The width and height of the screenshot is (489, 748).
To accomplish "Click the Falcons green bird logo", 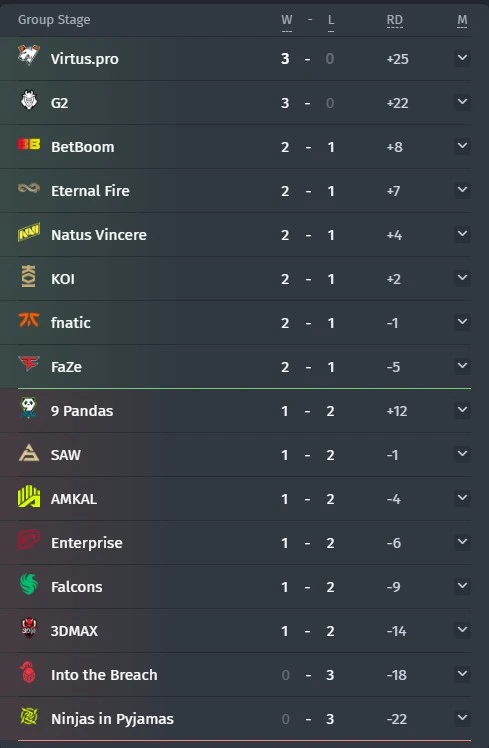I will coord(29,584).
